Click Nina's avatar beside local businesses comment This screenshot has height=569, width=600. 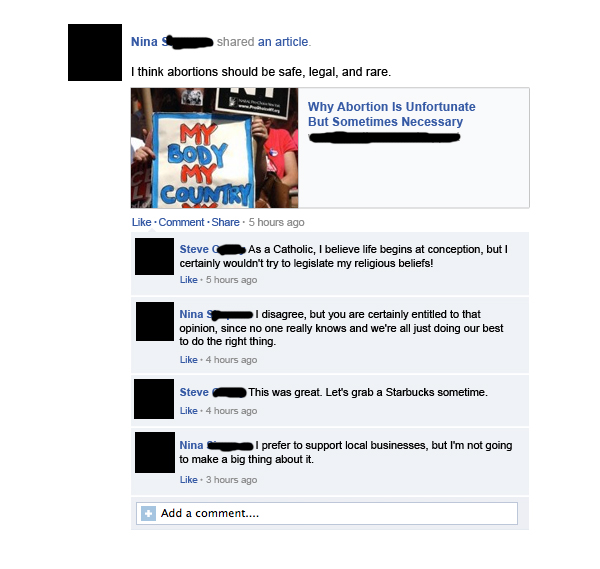(x=155, y=453)
